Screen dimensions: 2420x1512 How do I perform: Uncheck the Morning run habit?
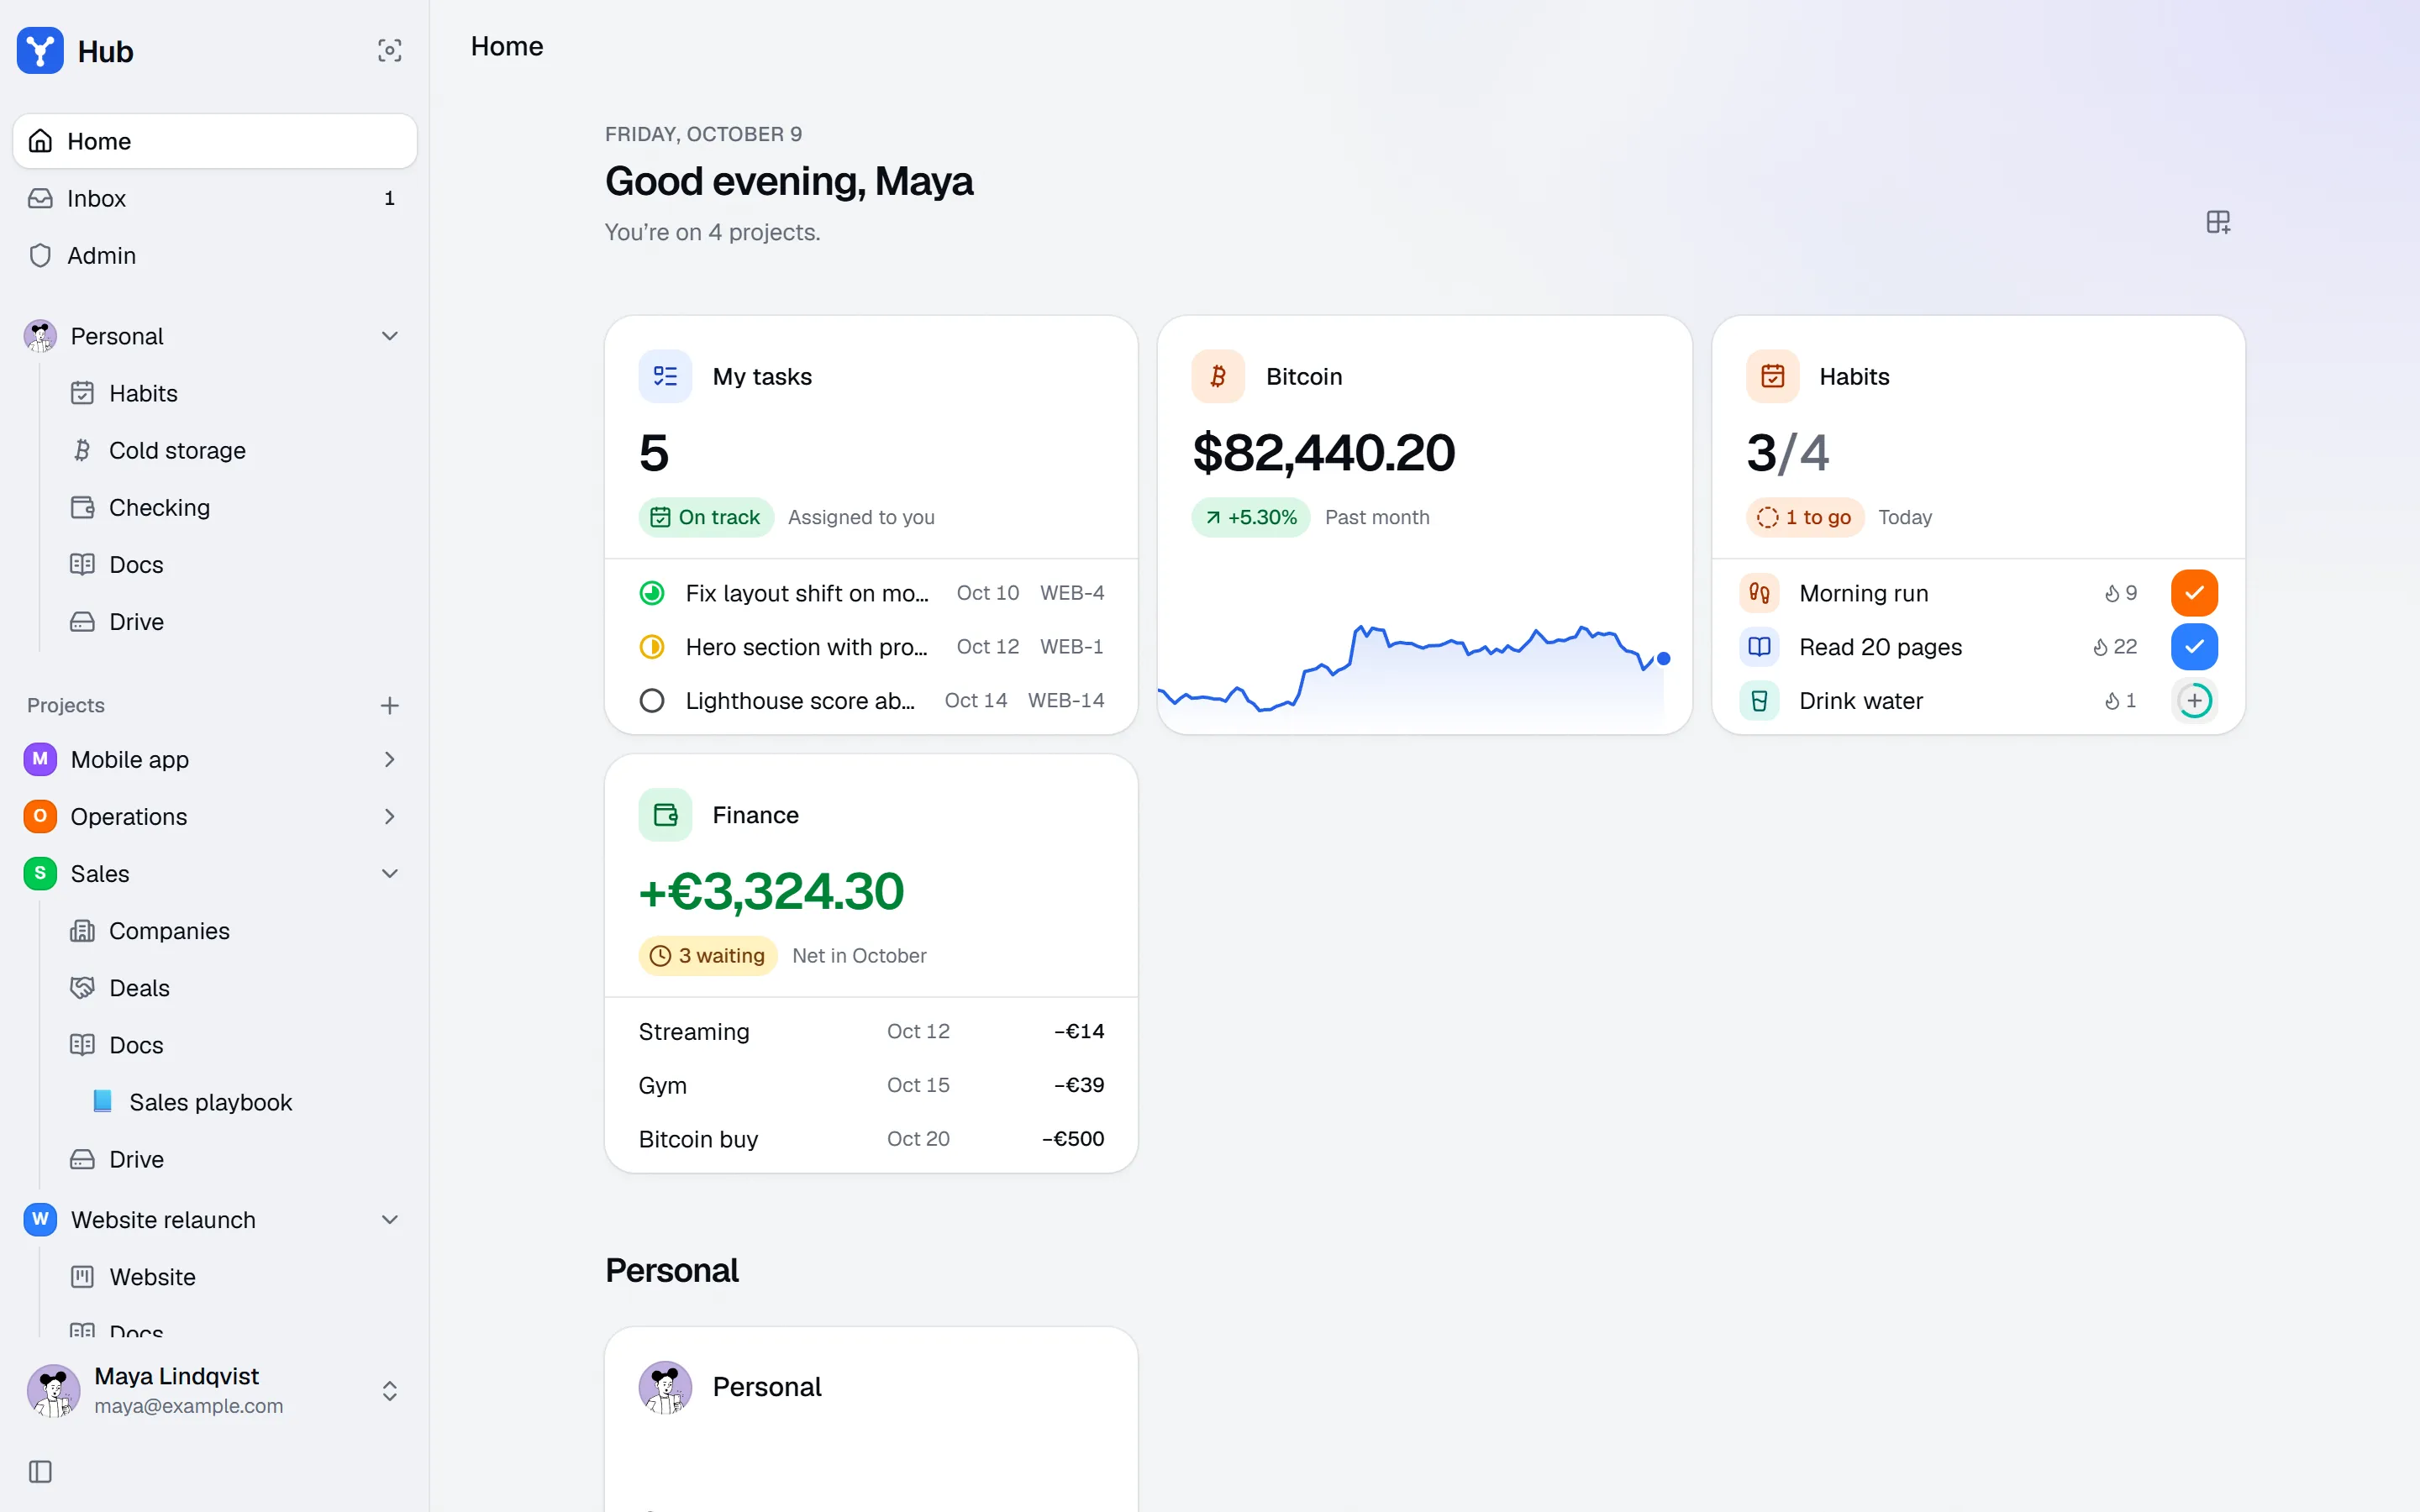pos(2194,593)
